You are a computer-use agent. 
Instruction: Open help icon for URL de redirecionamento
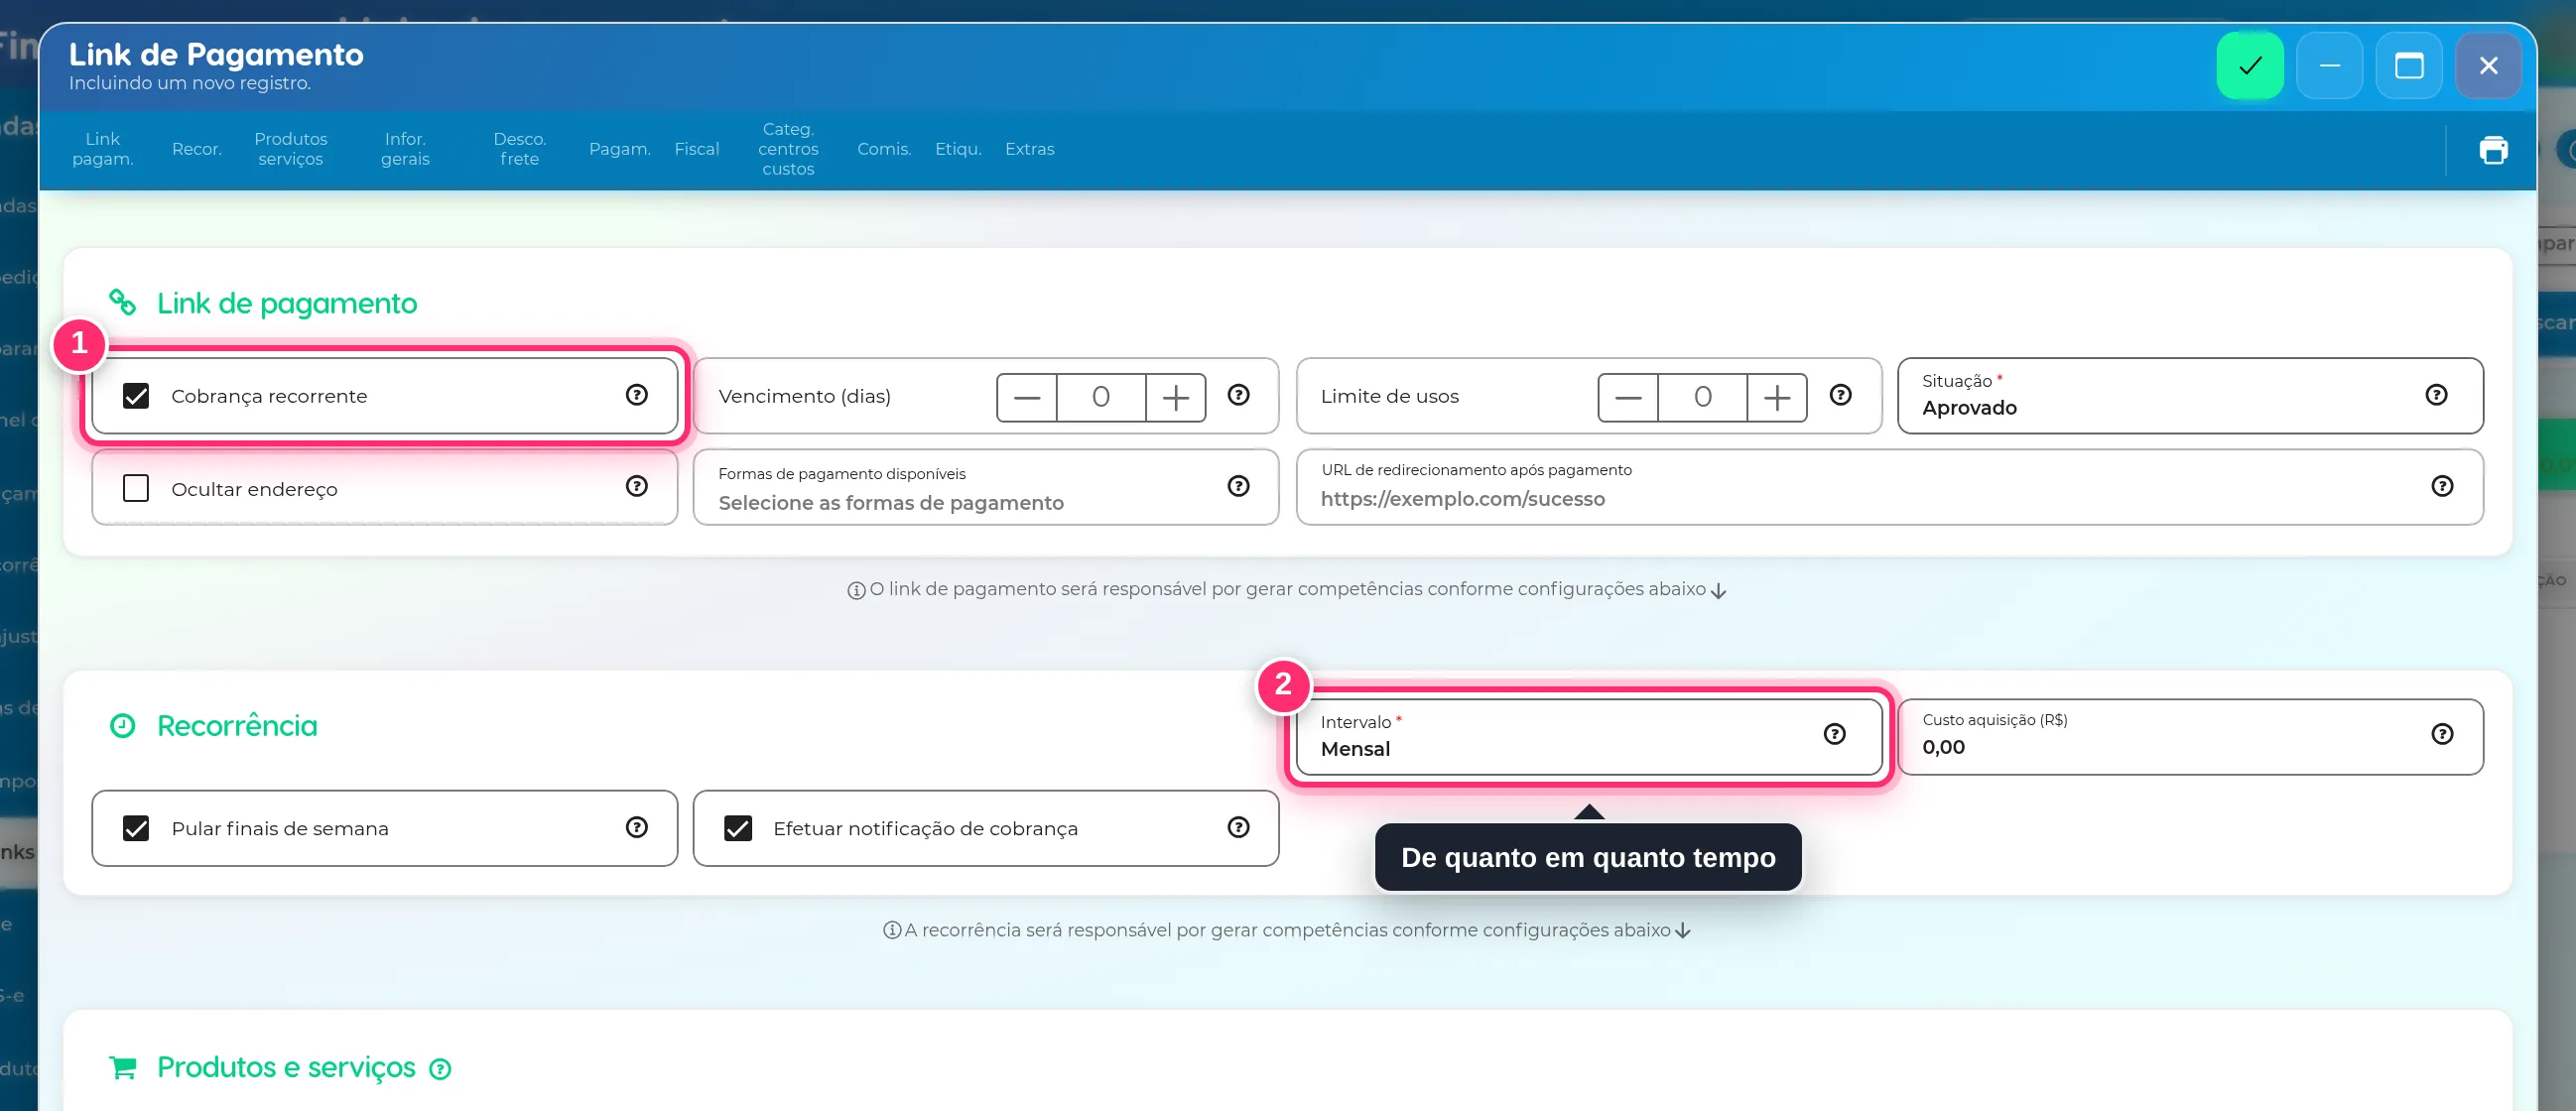(2442, 486)
